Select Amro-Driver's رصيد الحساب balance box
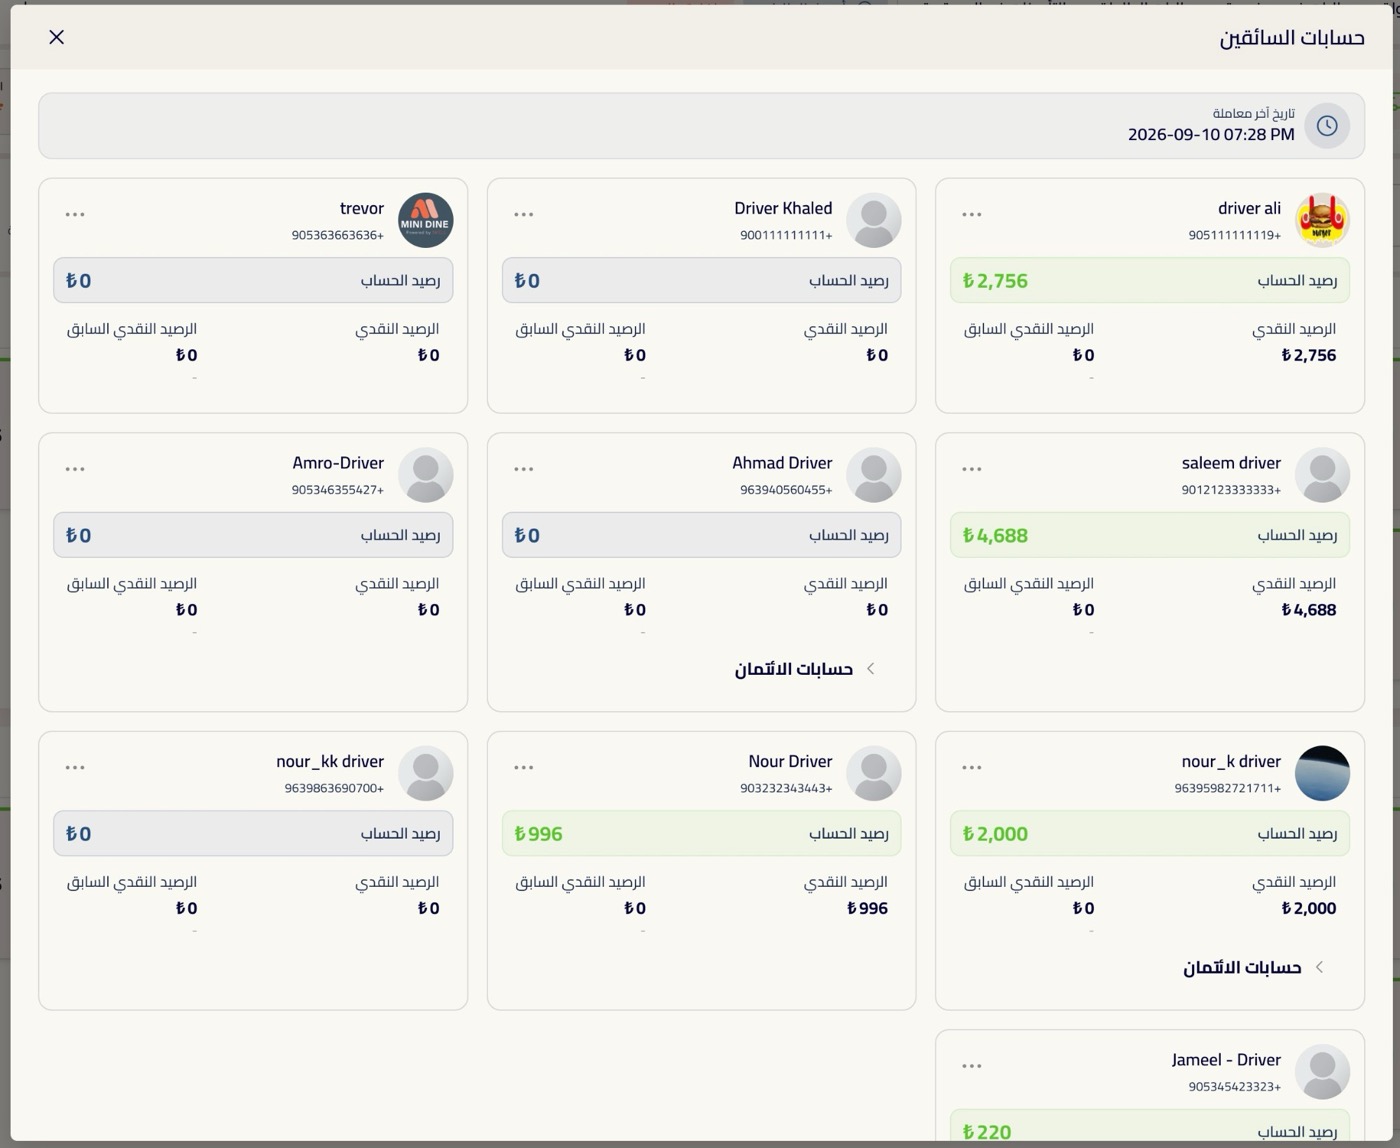The width and height of the screenshot is (1400, 1148). 253,535
